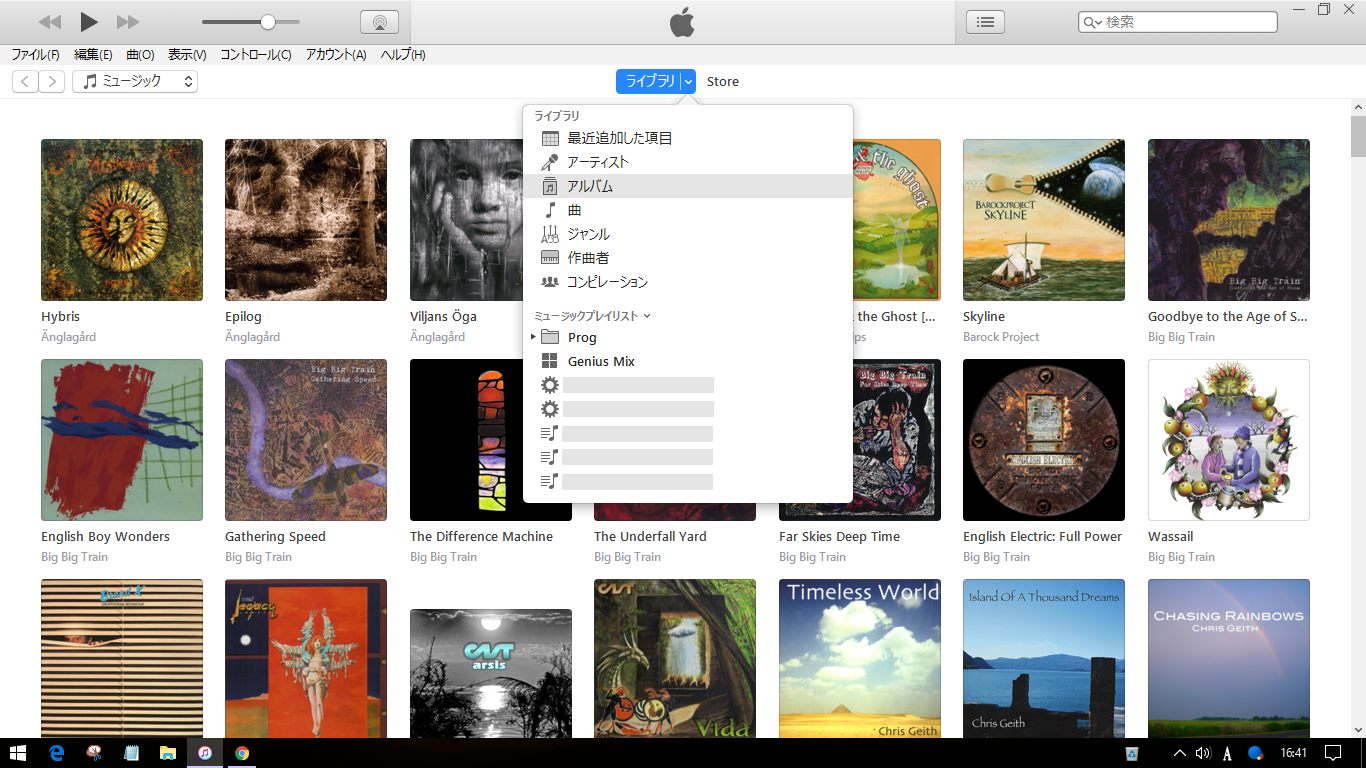This screenshot has height=768, width=1366.
Task: Select コンピレーション in the library menu
Action: (688, 282)
